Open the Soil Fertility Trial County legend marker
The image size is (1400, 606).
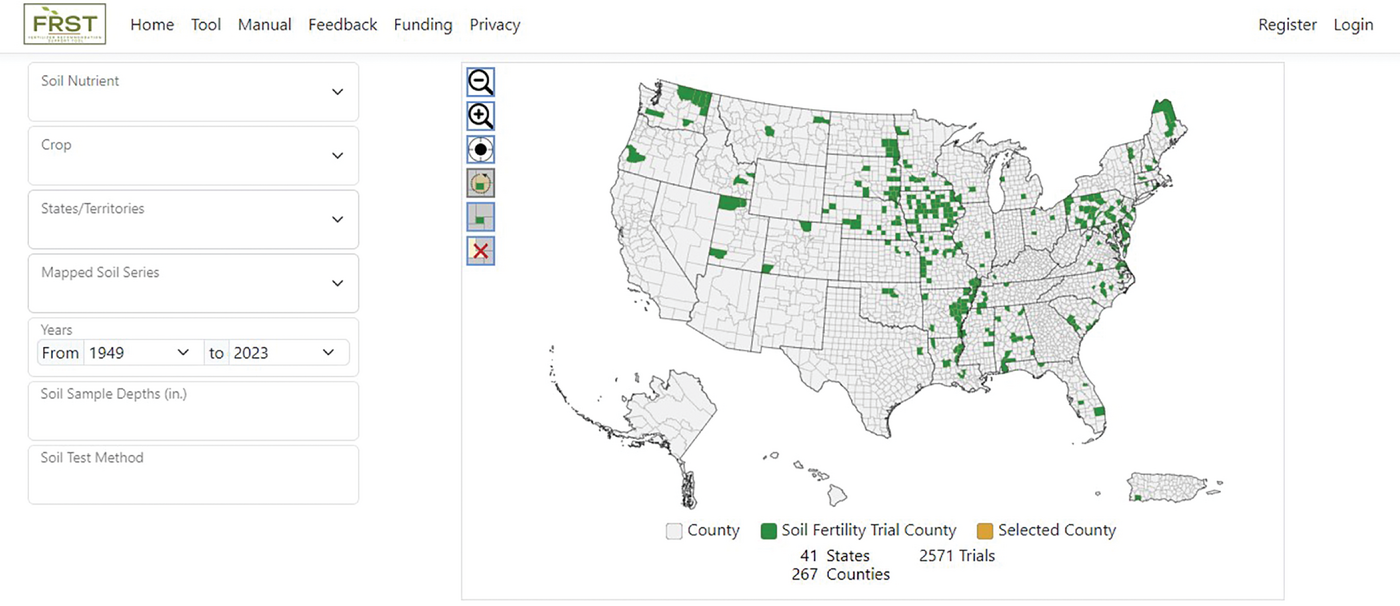click(769, 530)
